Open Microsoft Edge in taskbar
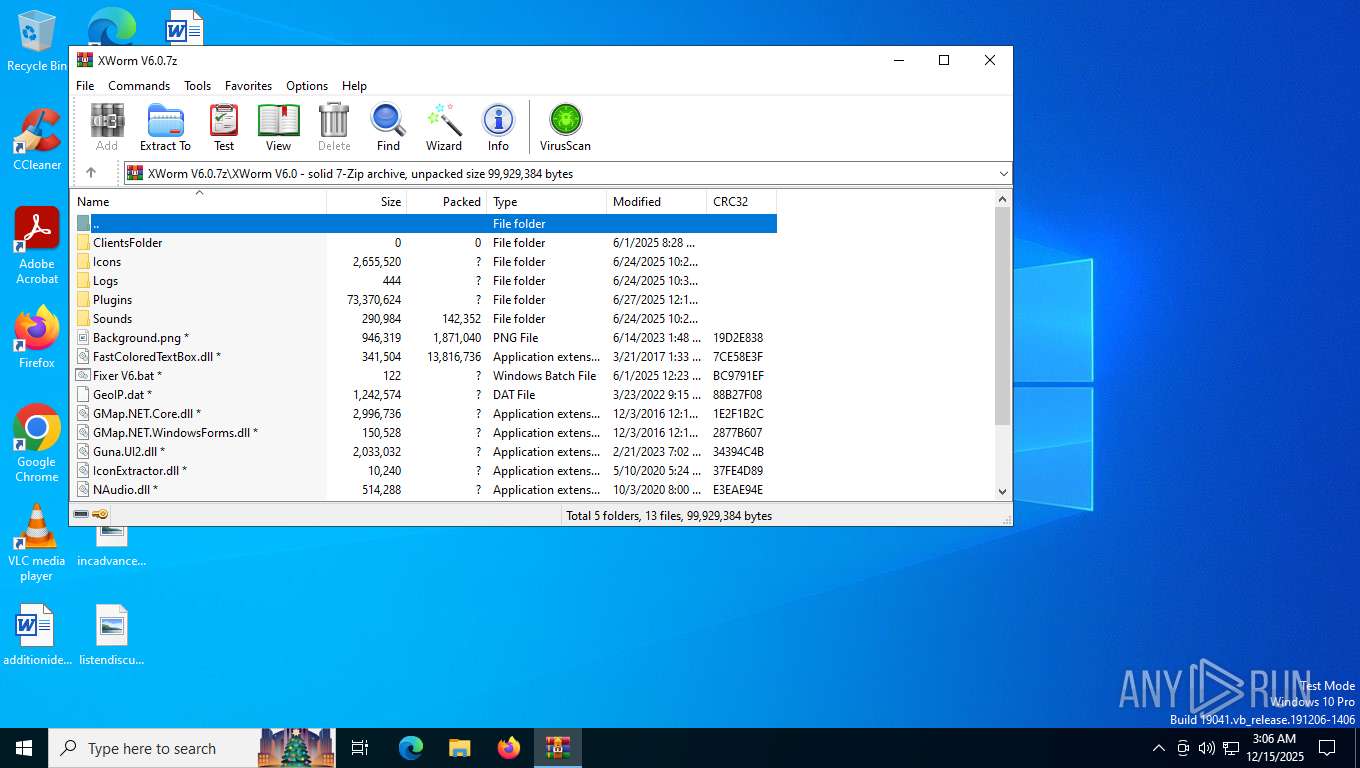1360x768 pixels. click(x=411, y=748)
